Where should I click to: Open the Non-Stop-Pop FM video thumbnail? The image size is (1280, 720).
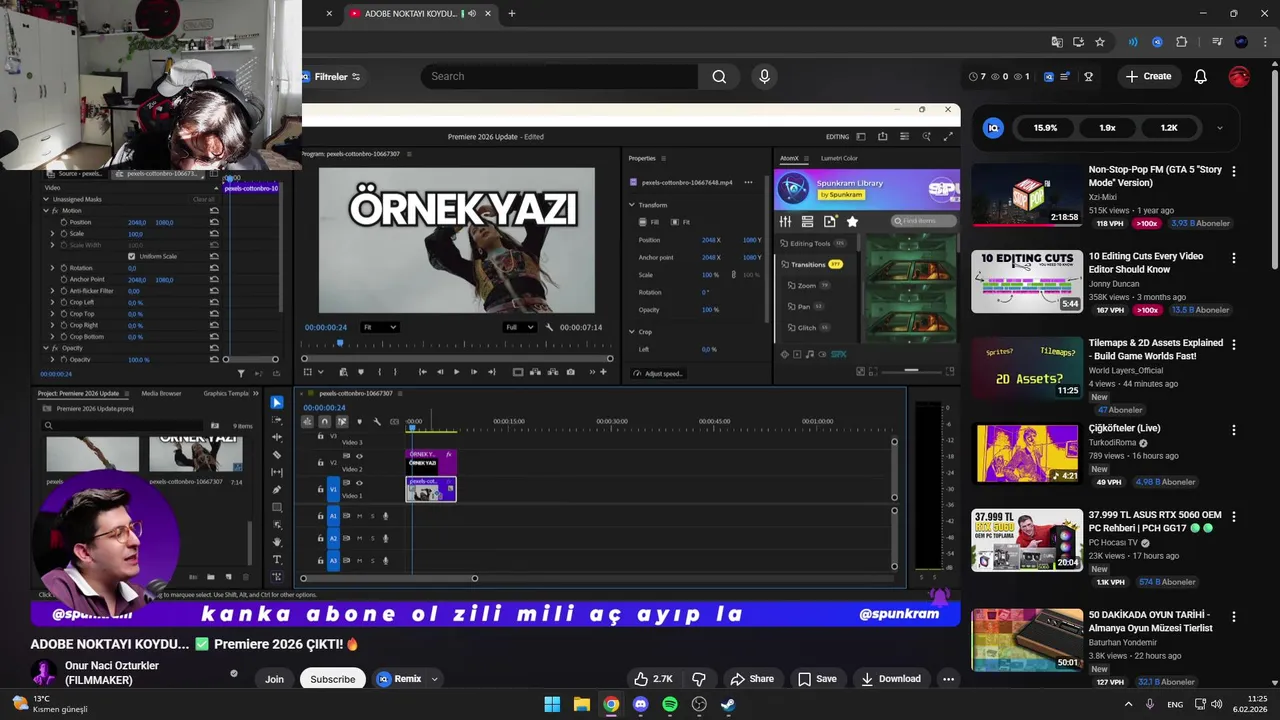(x=1027, y=195)
